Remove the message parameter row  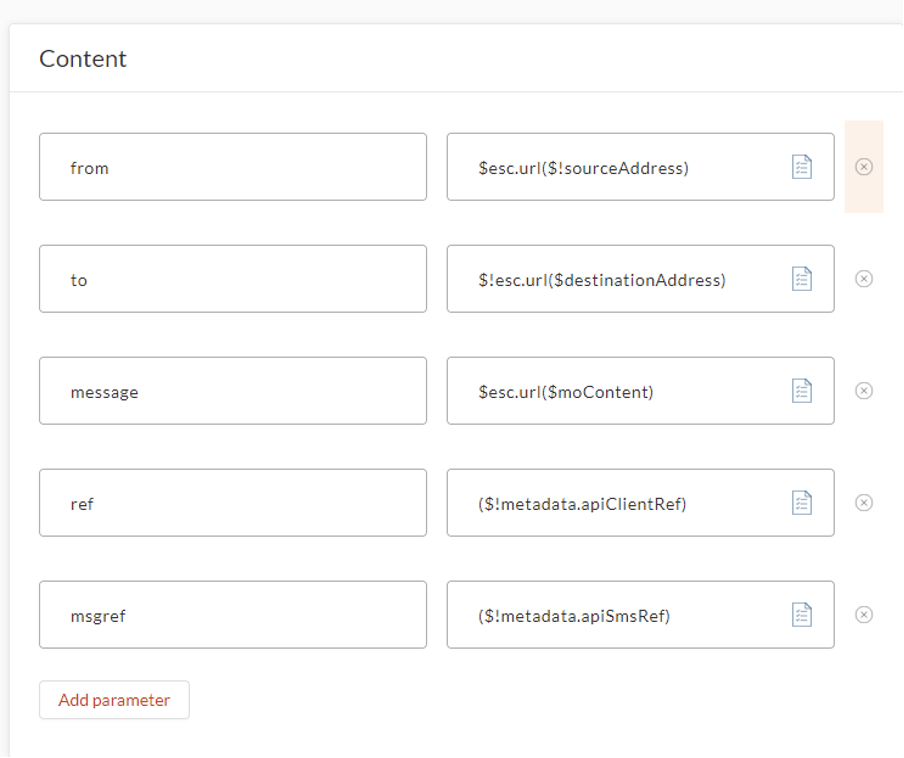click(x=864, y=390)
